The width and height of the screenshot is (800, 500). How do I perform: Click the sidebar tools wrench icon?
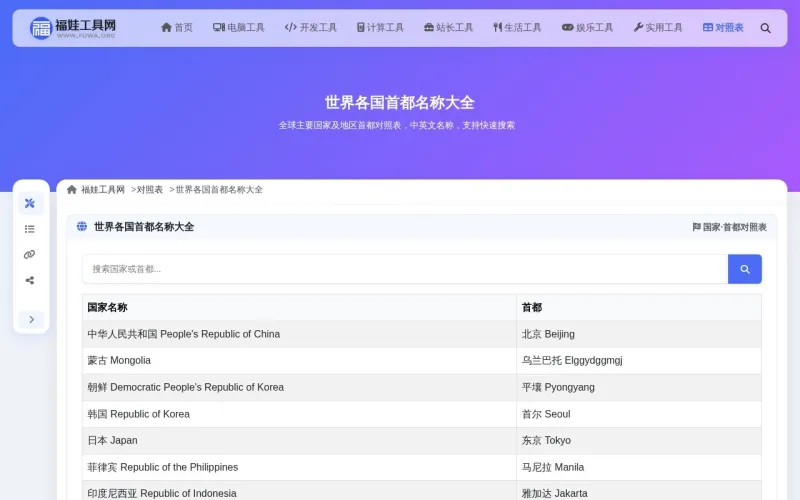[30, 204]
